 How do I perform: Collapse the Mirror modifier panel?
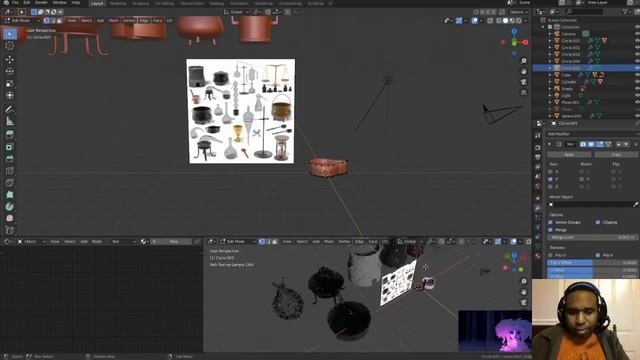(x=550, y=144)
